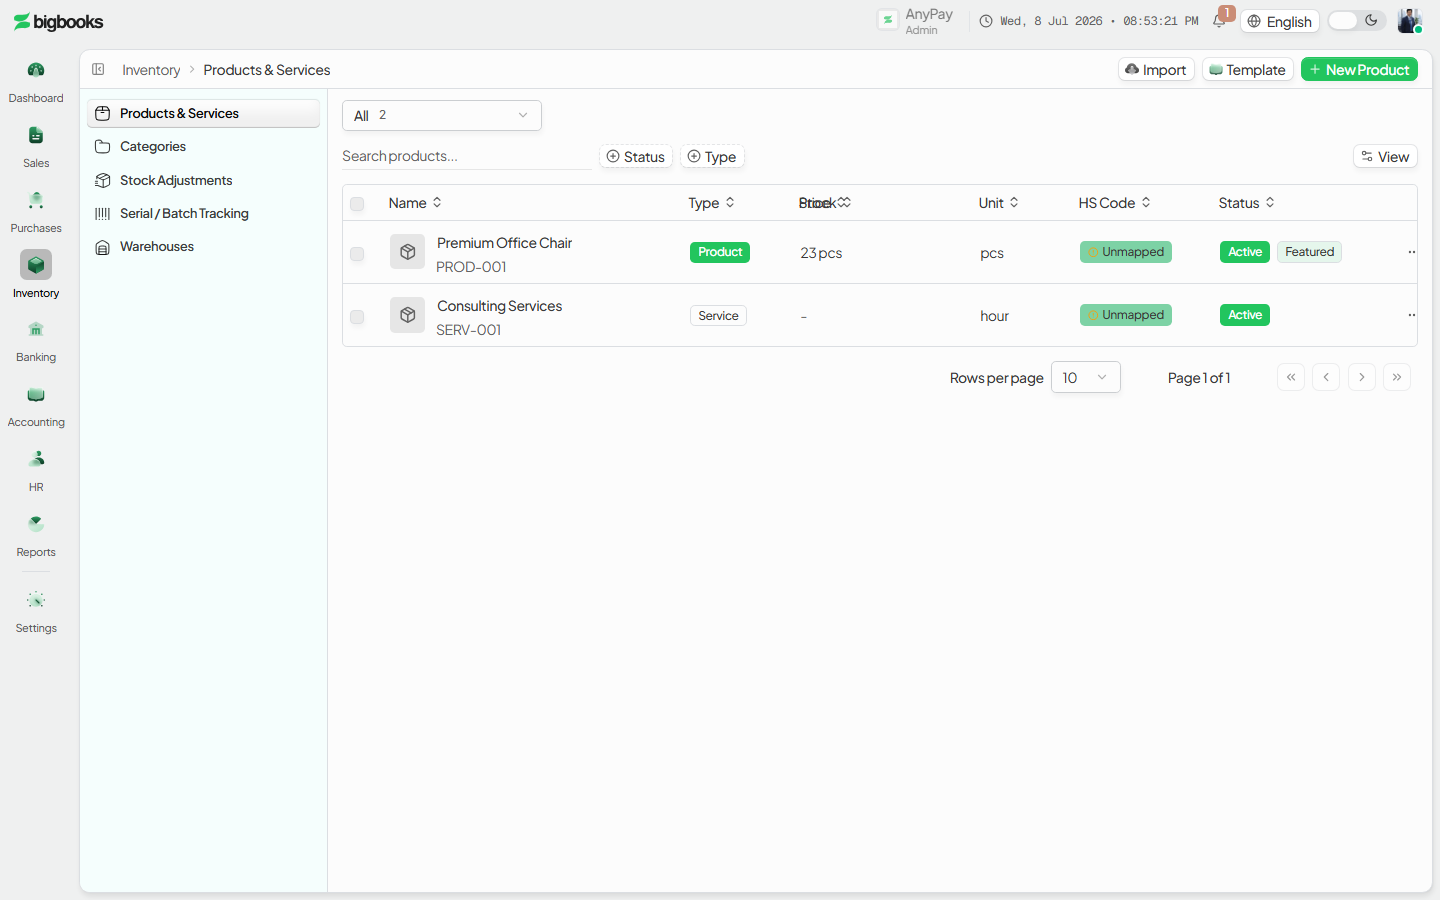This screenshot has height=900, width=1440.
Task: Open the All products filter dropdown
Action: [x=442, y=115]
